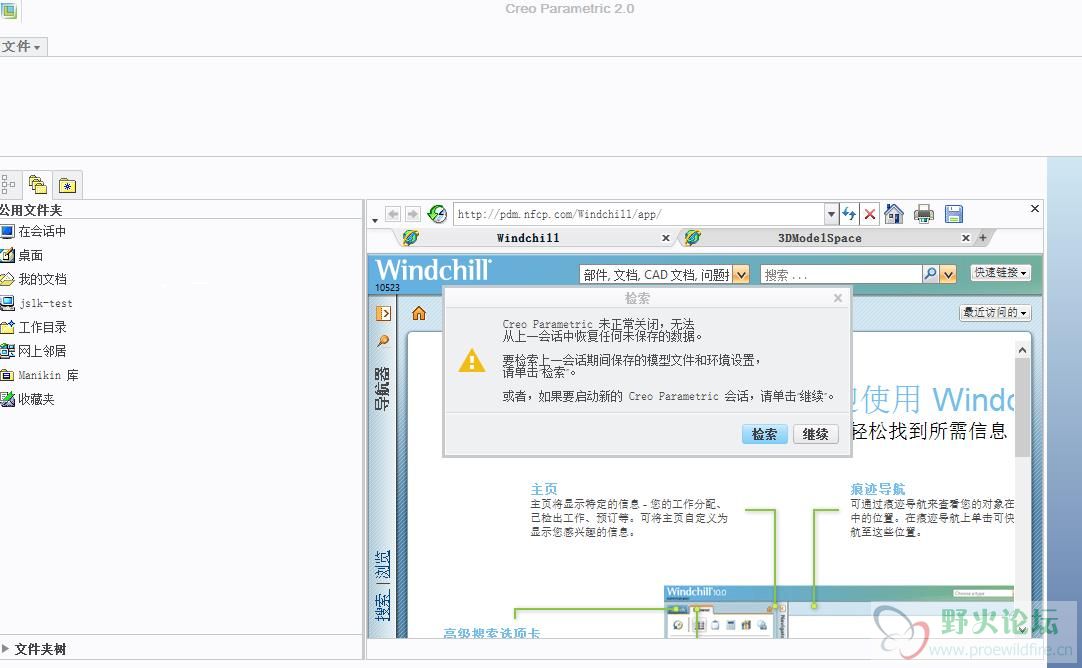Open 我的文档 folder entry

click(x=35, y=279)
